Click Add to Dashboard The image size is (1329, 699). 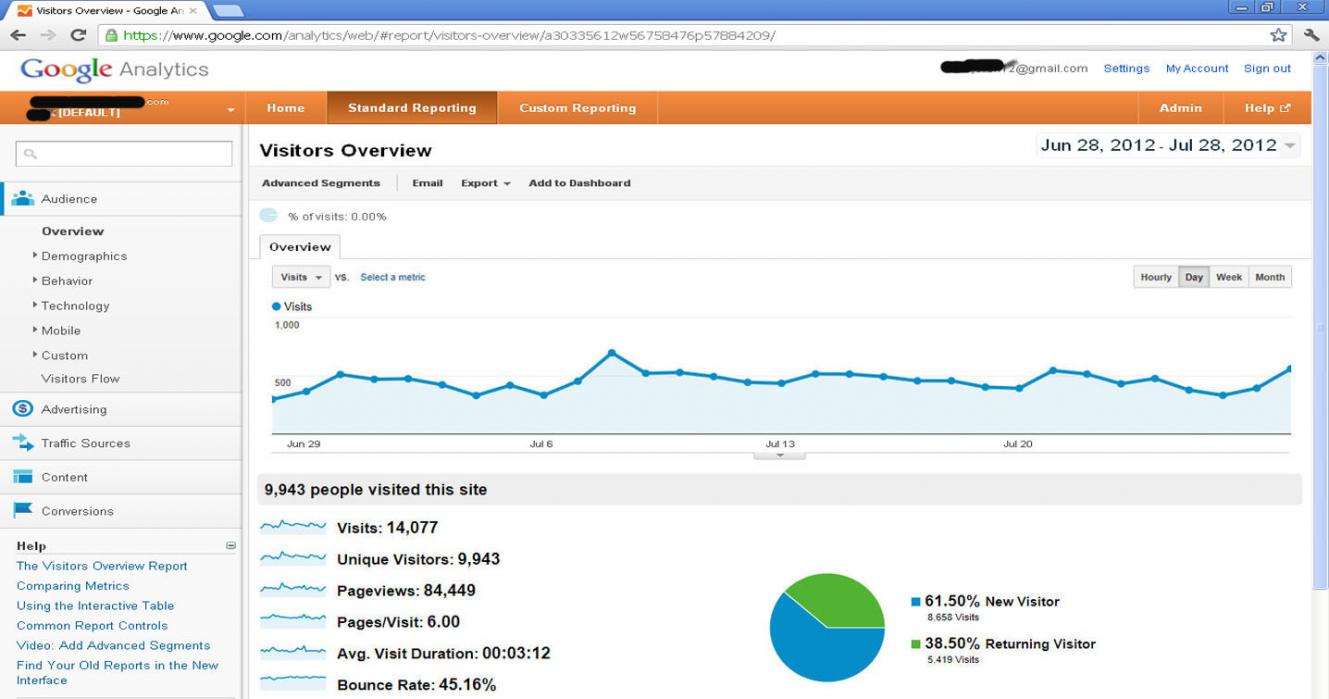click(579, 183)
